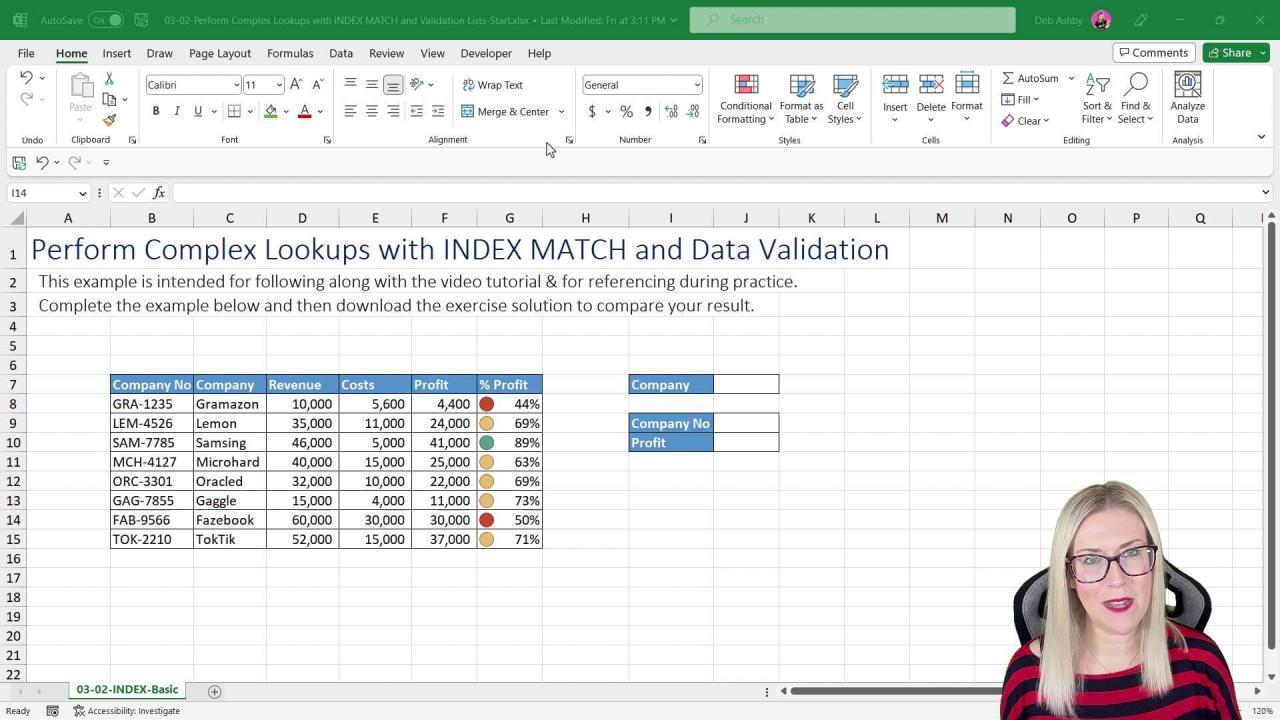Toggle underline formatting on

196,110
